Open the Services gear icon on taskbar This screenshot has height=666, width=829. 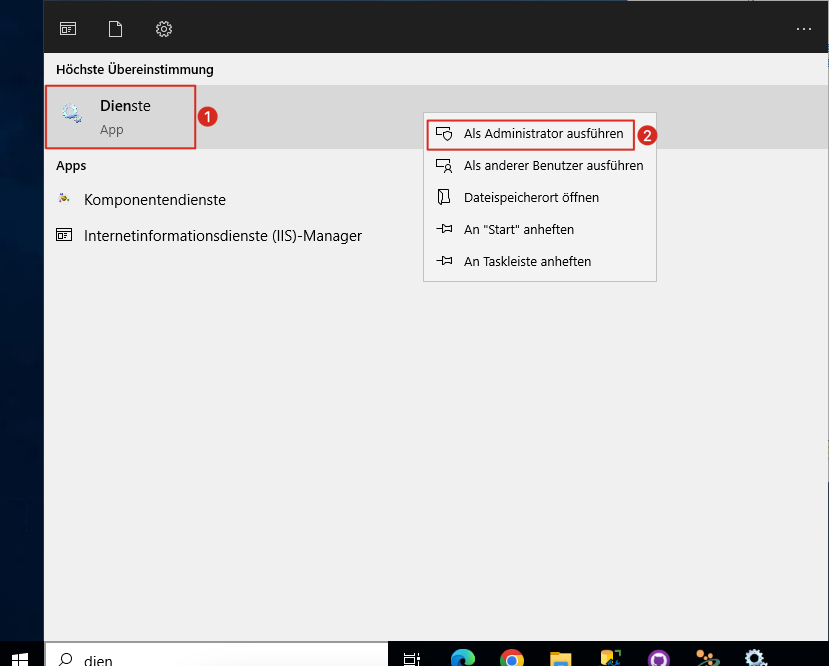[756, 658]
